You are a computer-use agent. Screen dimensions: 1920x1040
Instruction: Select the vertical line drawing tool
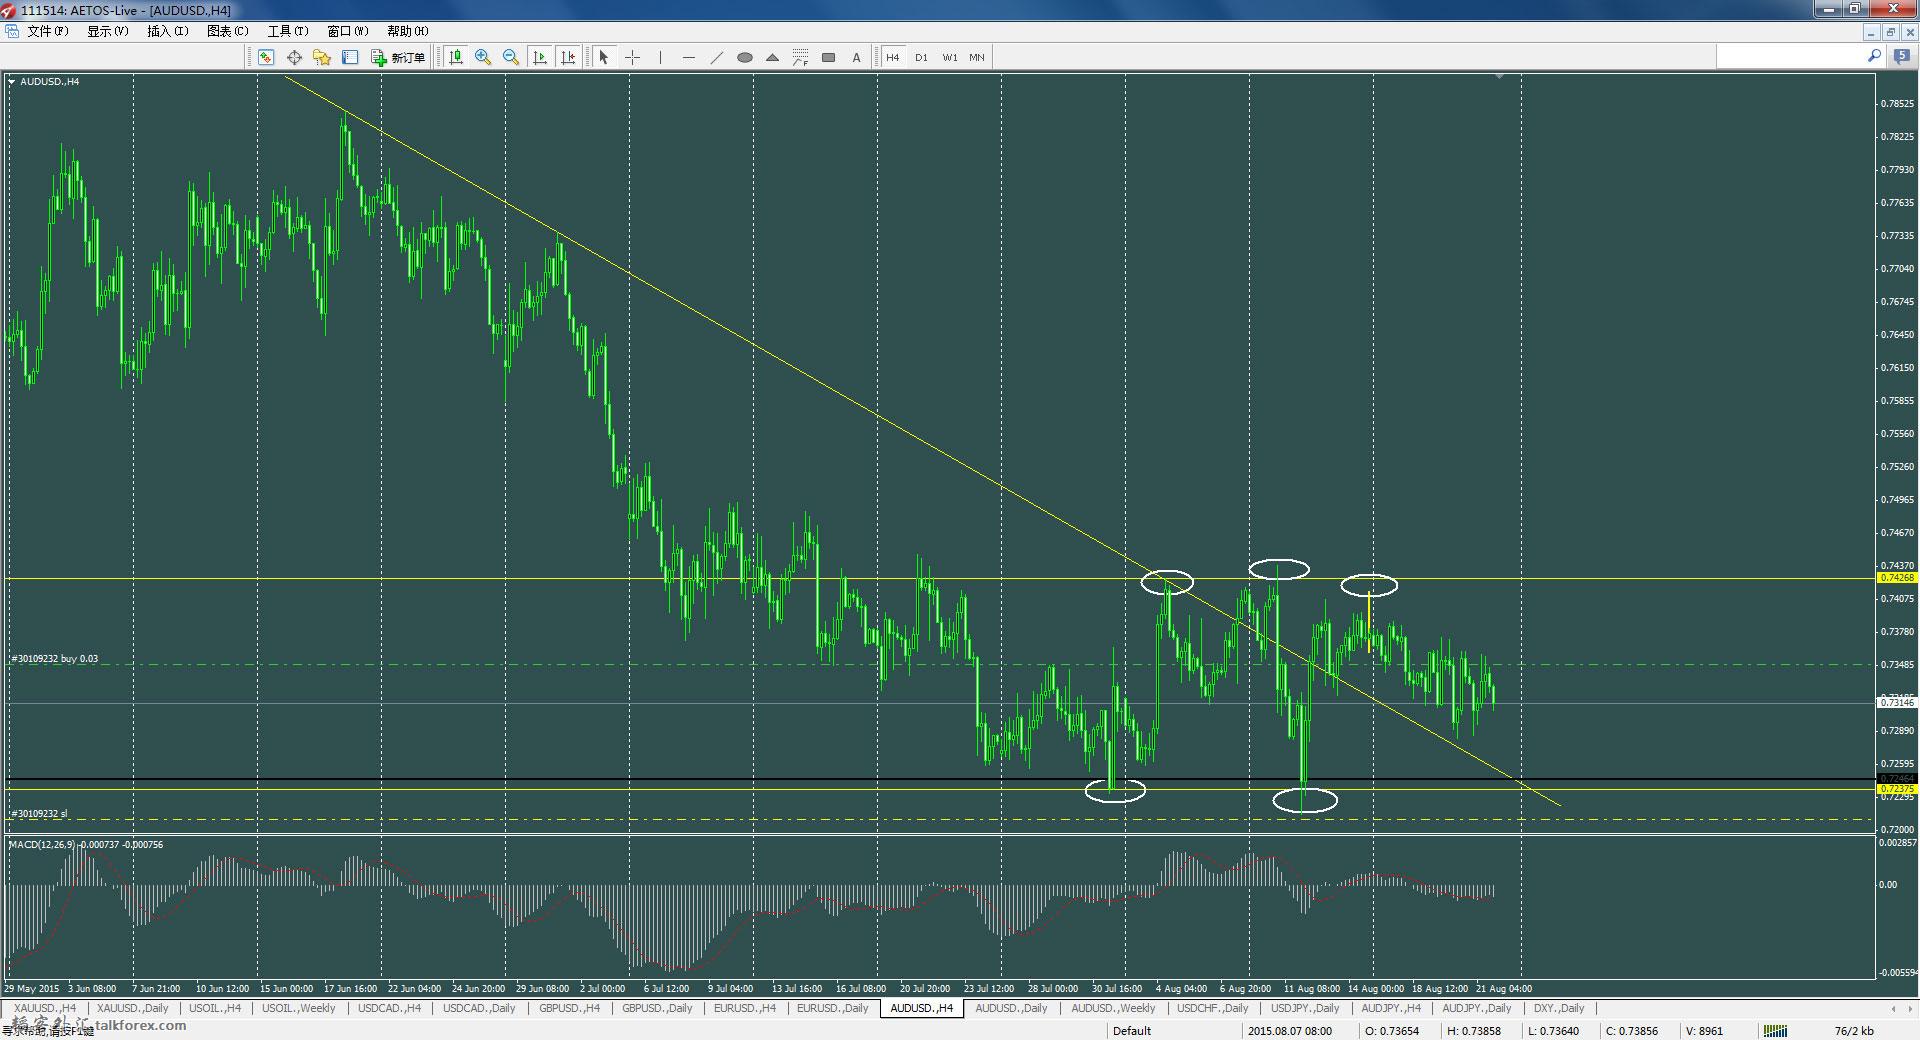coord(660,57)
